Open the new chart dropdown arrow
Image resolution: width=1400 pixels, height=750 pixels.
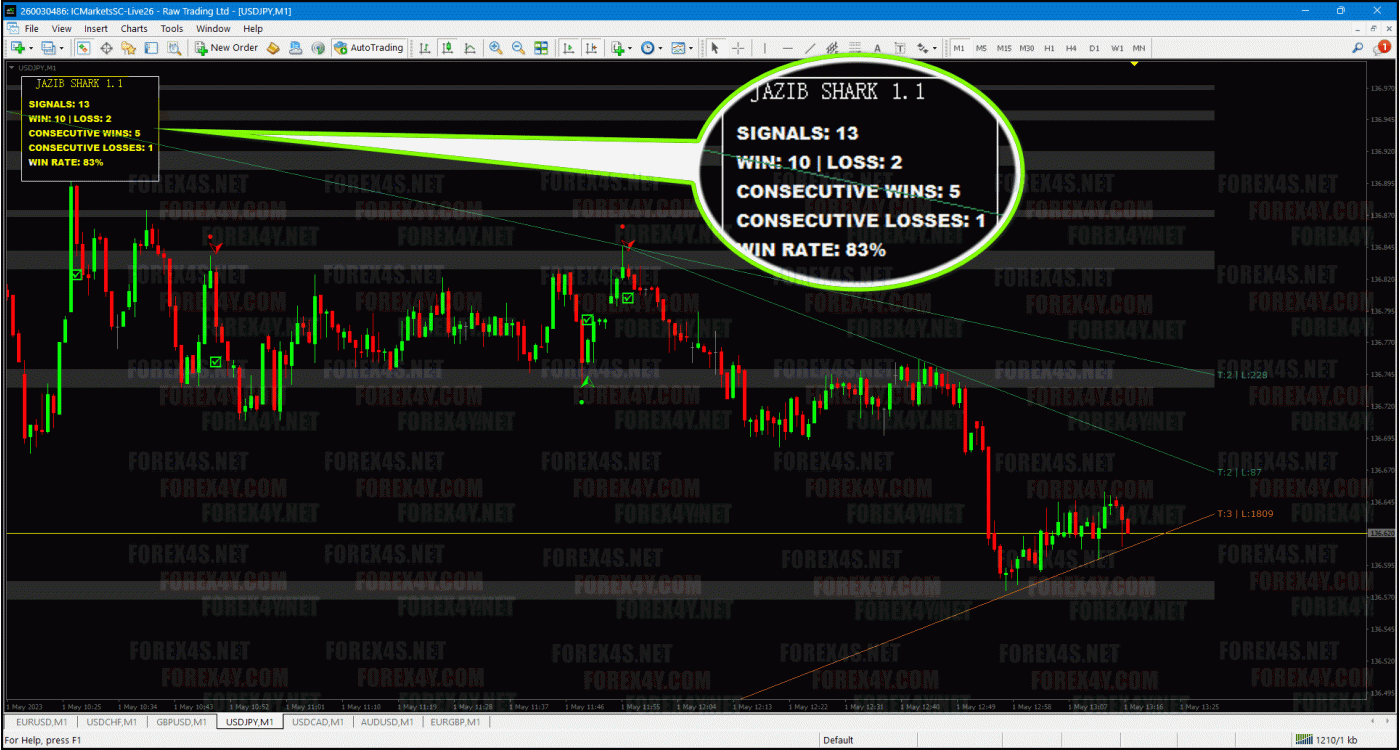(x=31, y=48)
